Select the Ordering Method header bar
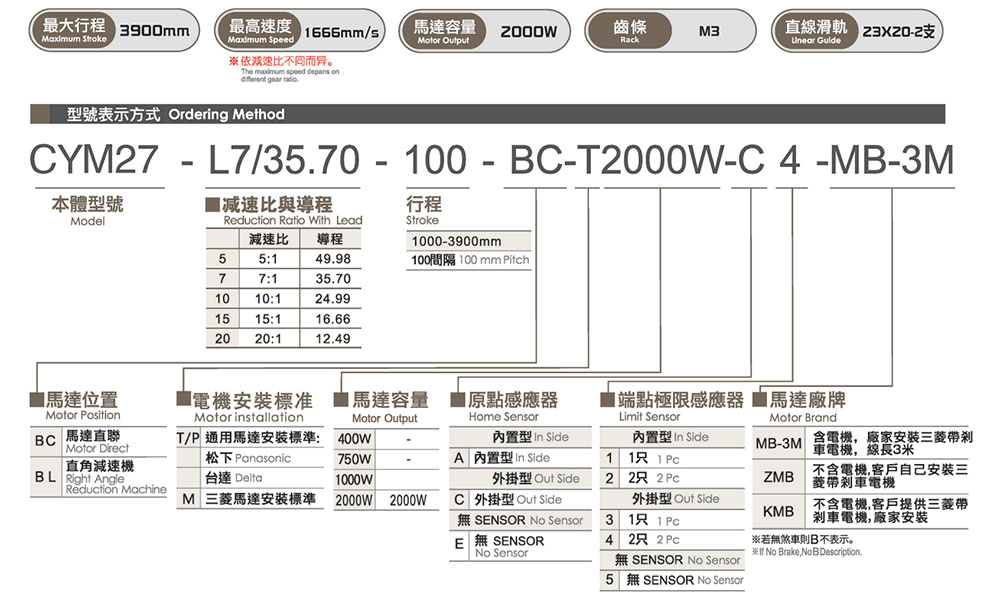Screen dimensions: 1000x594 point(487,114)
